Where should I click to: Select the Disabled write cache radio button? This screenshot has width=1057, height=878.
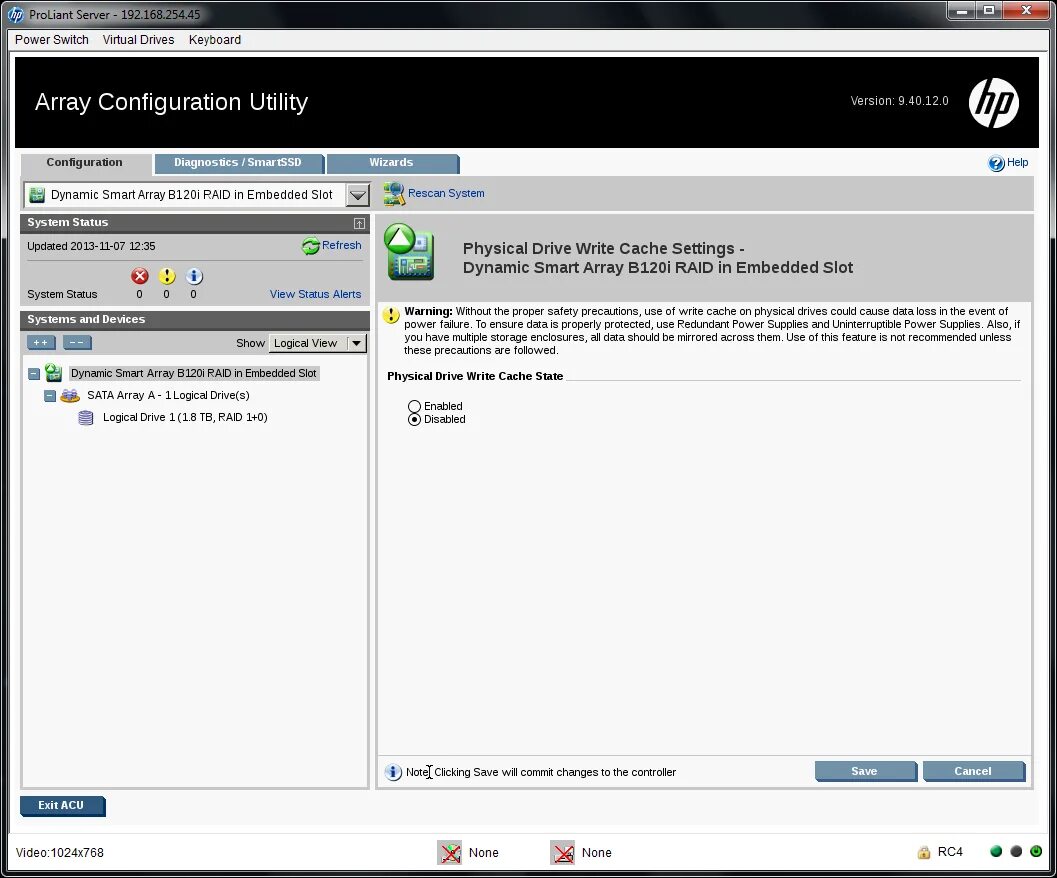pos(415,419)
